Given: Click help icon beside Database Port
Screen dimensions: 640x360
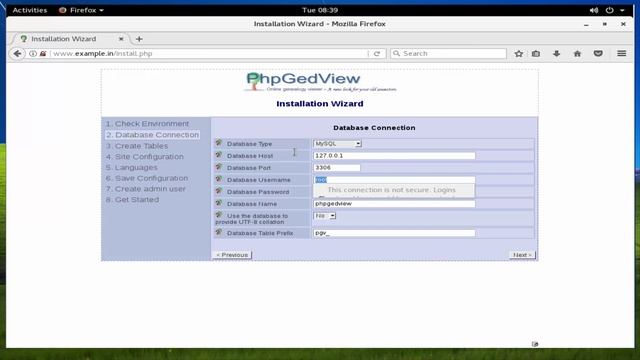Looking at the screenshot, I should point(219,167).
